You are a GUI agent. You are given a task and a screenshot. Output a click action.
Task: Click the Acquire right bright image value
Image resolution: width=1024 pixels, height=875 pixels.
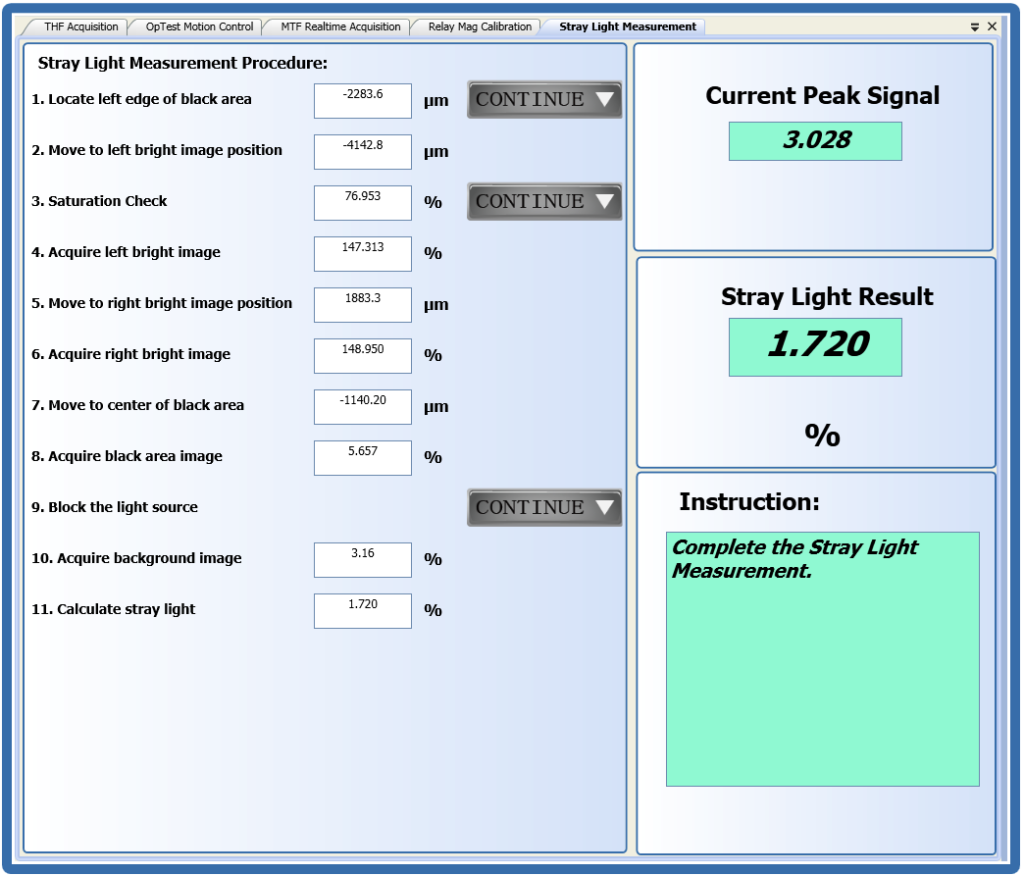pos(362,354)
